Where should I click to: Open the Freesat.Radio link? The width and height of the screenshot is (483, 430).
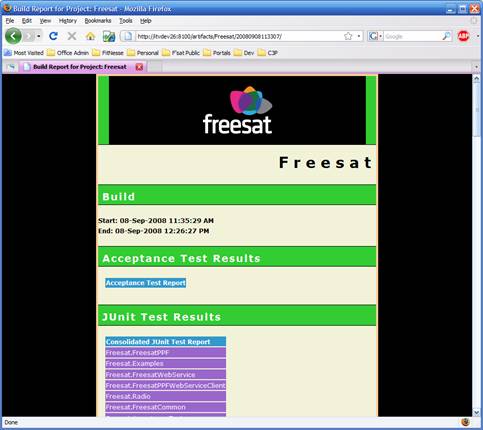click(x=128, y=396)
